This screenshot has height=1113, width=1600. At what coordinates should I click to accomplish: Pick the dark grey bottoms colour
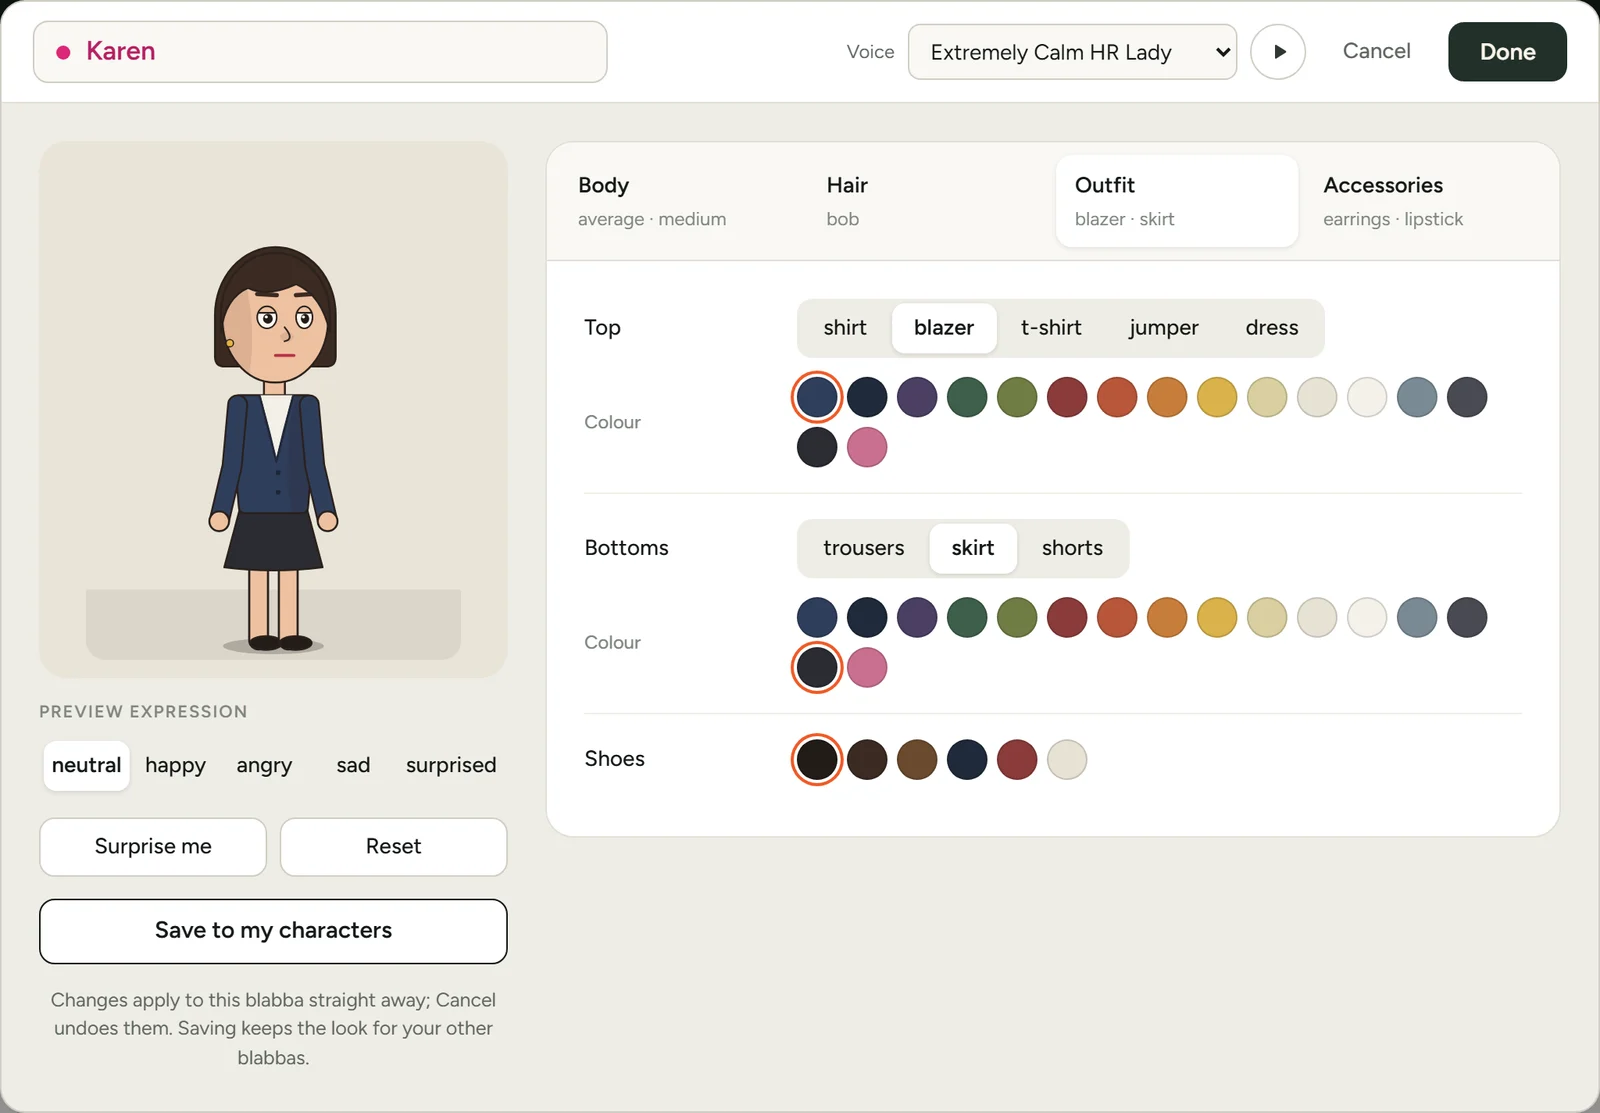[1467, 617]
